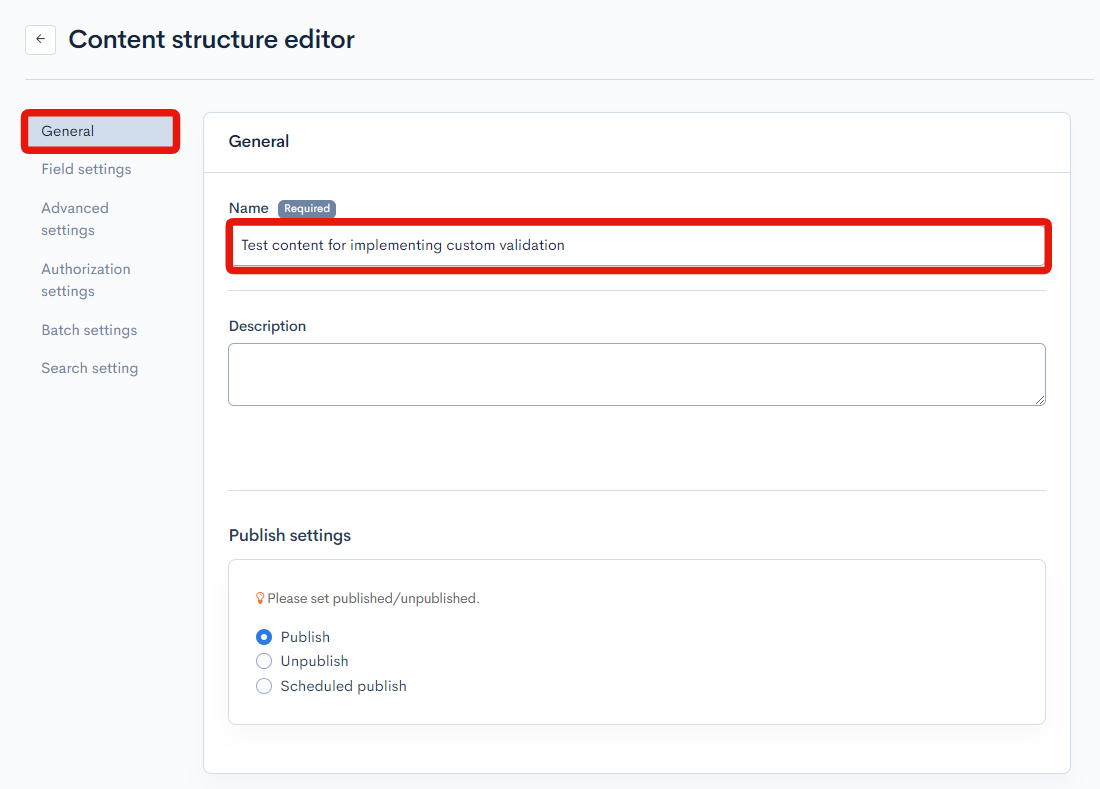Image resolution: width=1100 pixels, height=789 pixels.
Task: Go to the Search setting section
Action: pyautogui.click(x=89, y=368)
